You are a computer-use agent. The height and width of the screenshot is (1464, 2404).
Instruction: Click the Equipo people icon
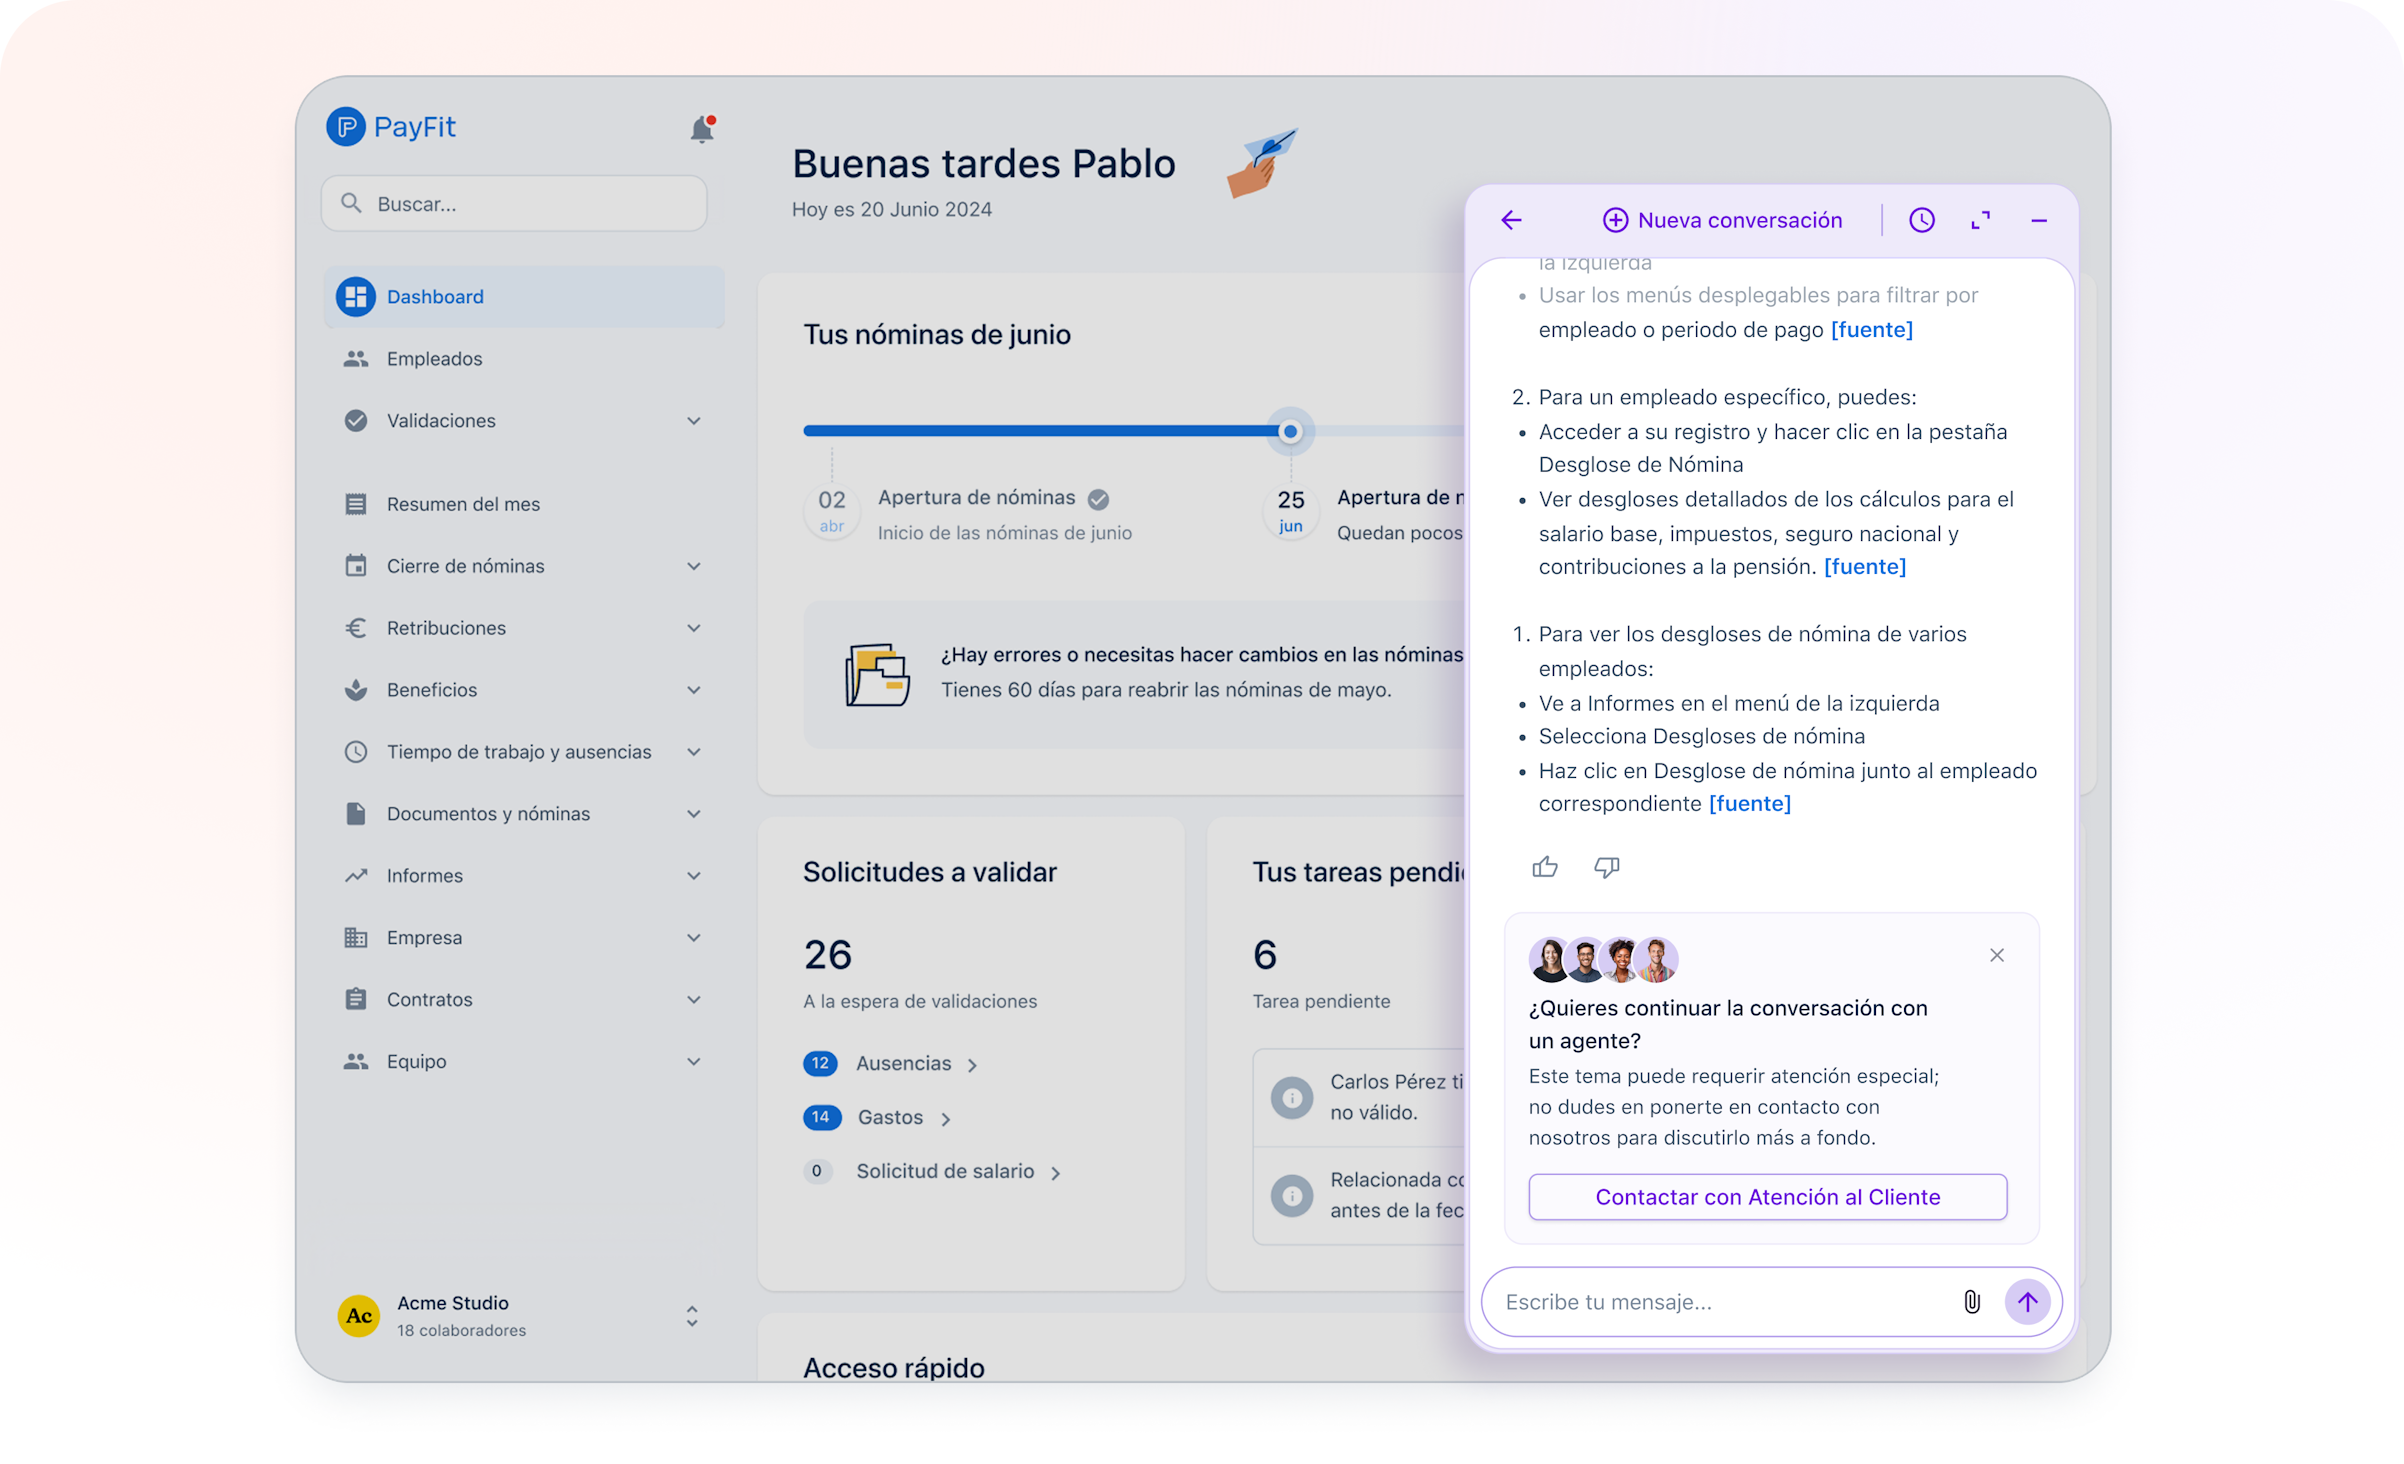pos(356,1062)
